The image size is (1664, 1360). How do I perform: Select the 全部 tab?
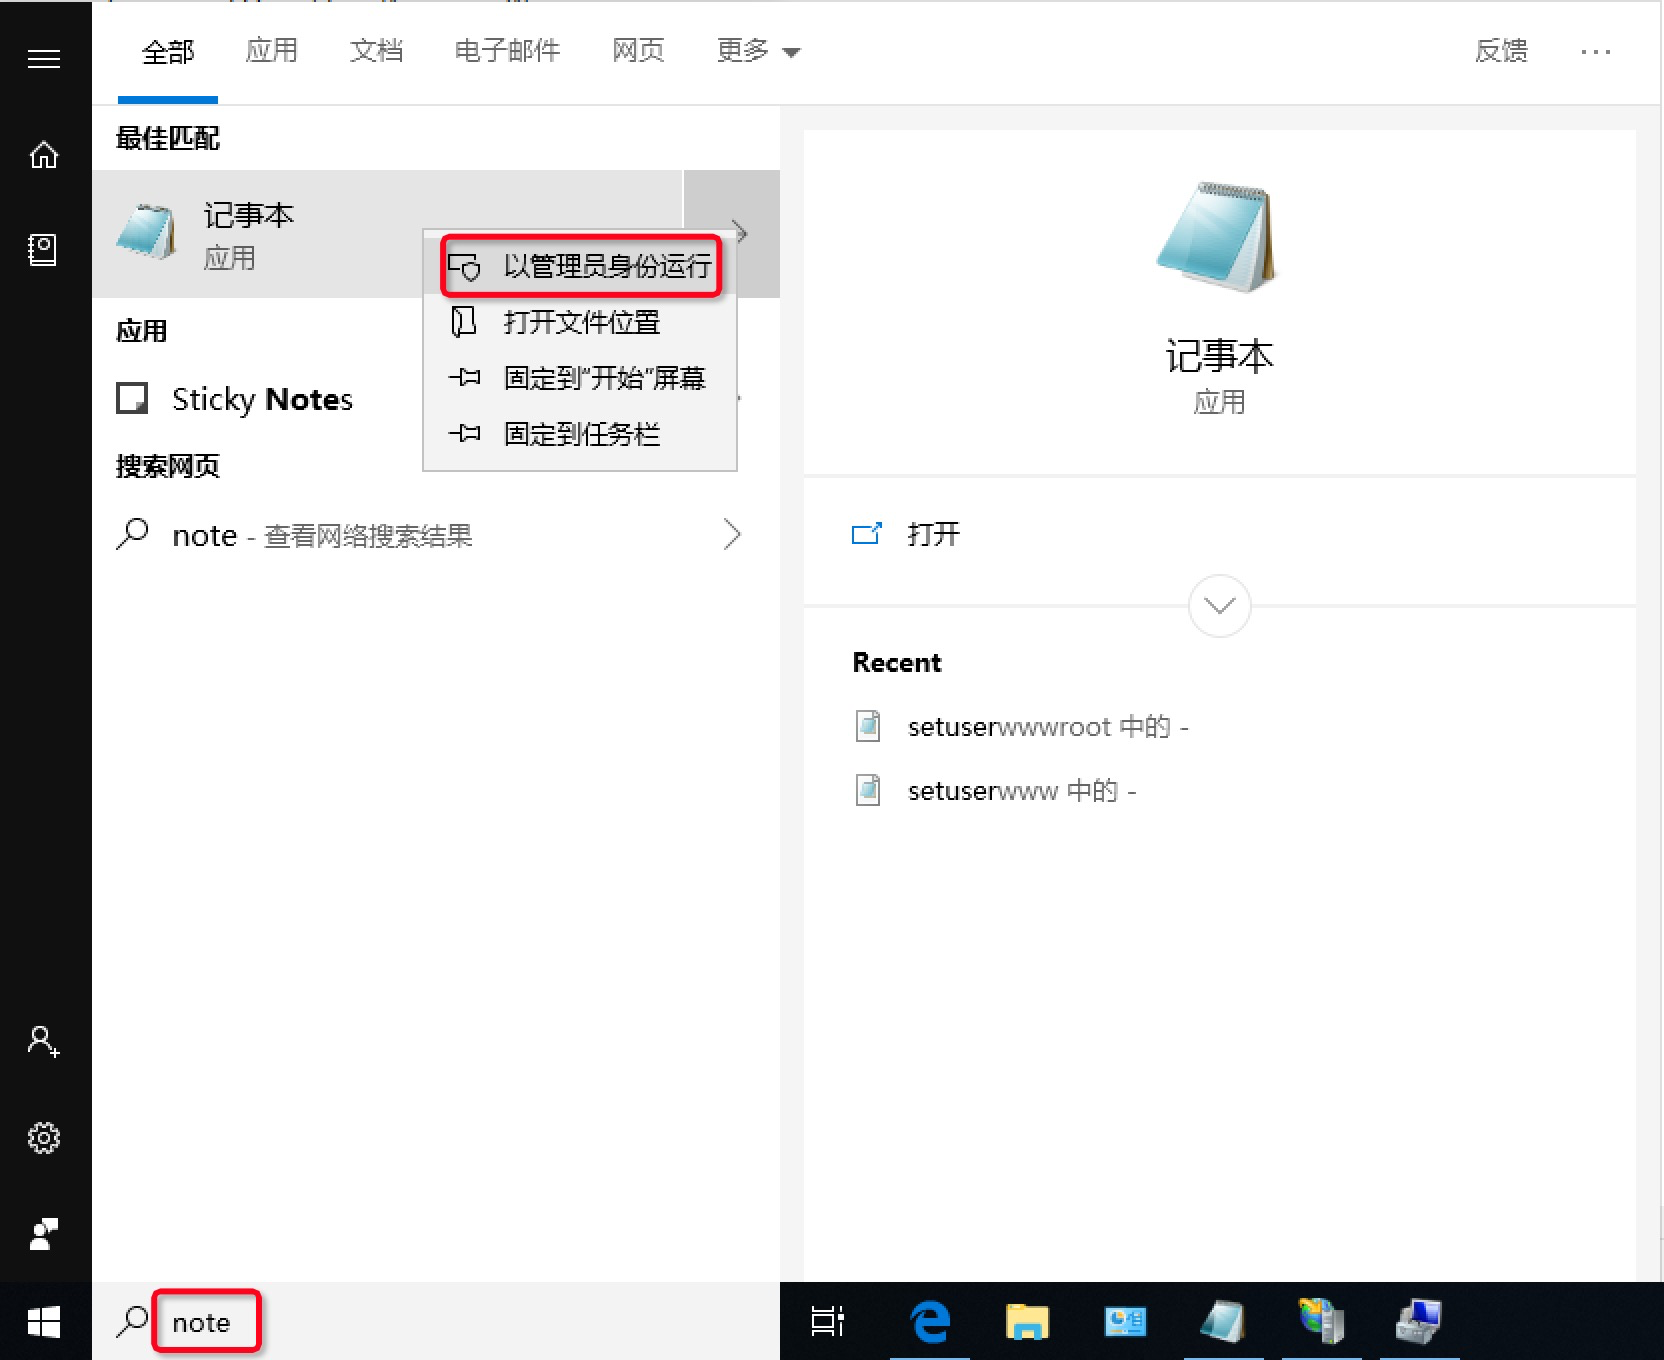(168, 51)
